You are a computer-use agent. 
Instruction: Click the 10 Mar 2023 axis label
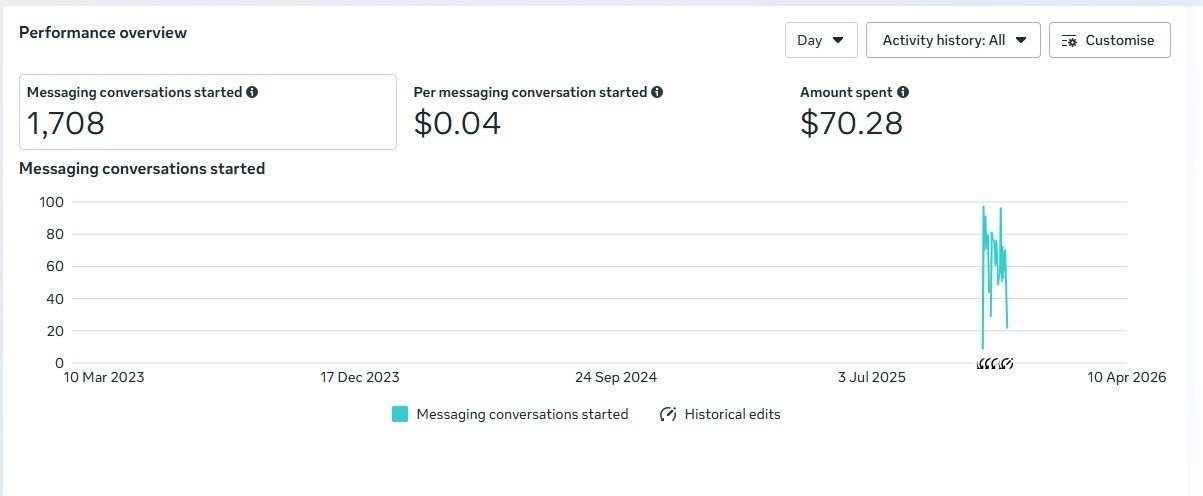[104, 378]
